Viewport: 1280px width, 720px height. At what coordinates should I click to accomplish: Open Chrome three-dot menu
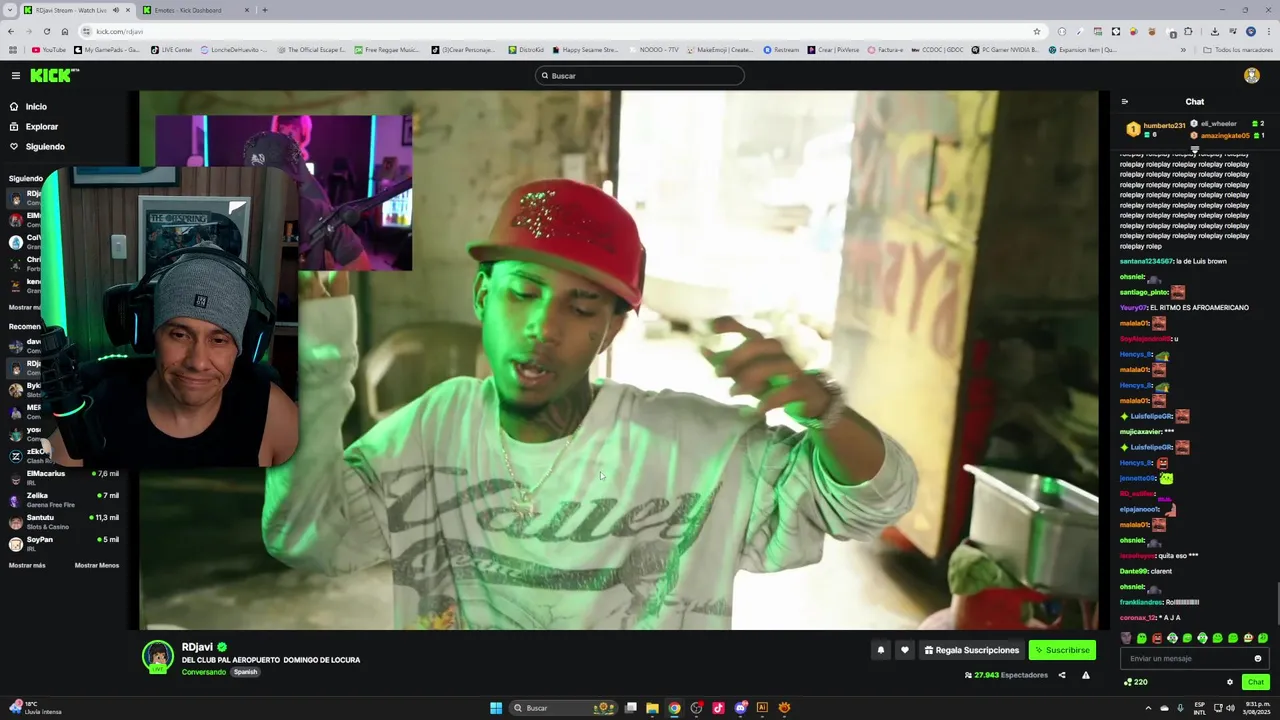tap(1269, 31)
